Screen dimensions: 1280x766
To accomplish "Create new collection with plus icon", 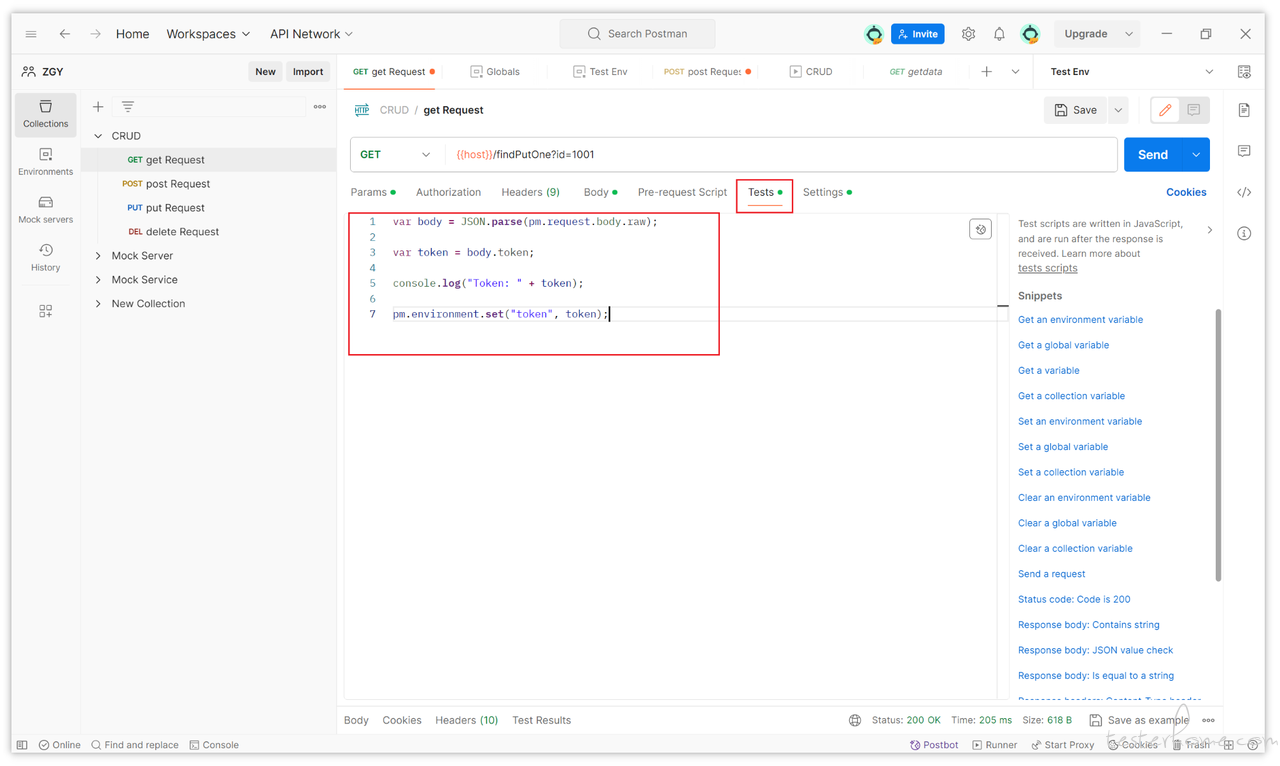I will 98,106.
